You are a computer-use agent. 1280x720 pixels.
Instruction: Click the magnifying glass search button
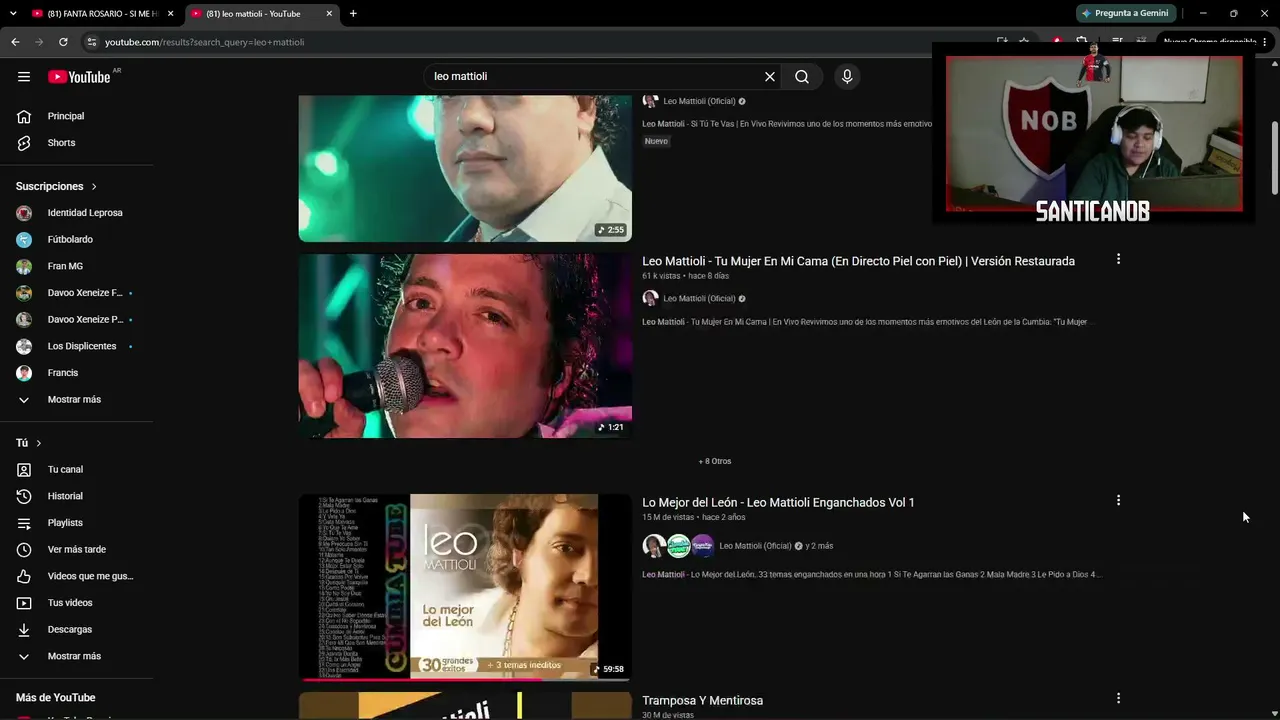[802, 77]
